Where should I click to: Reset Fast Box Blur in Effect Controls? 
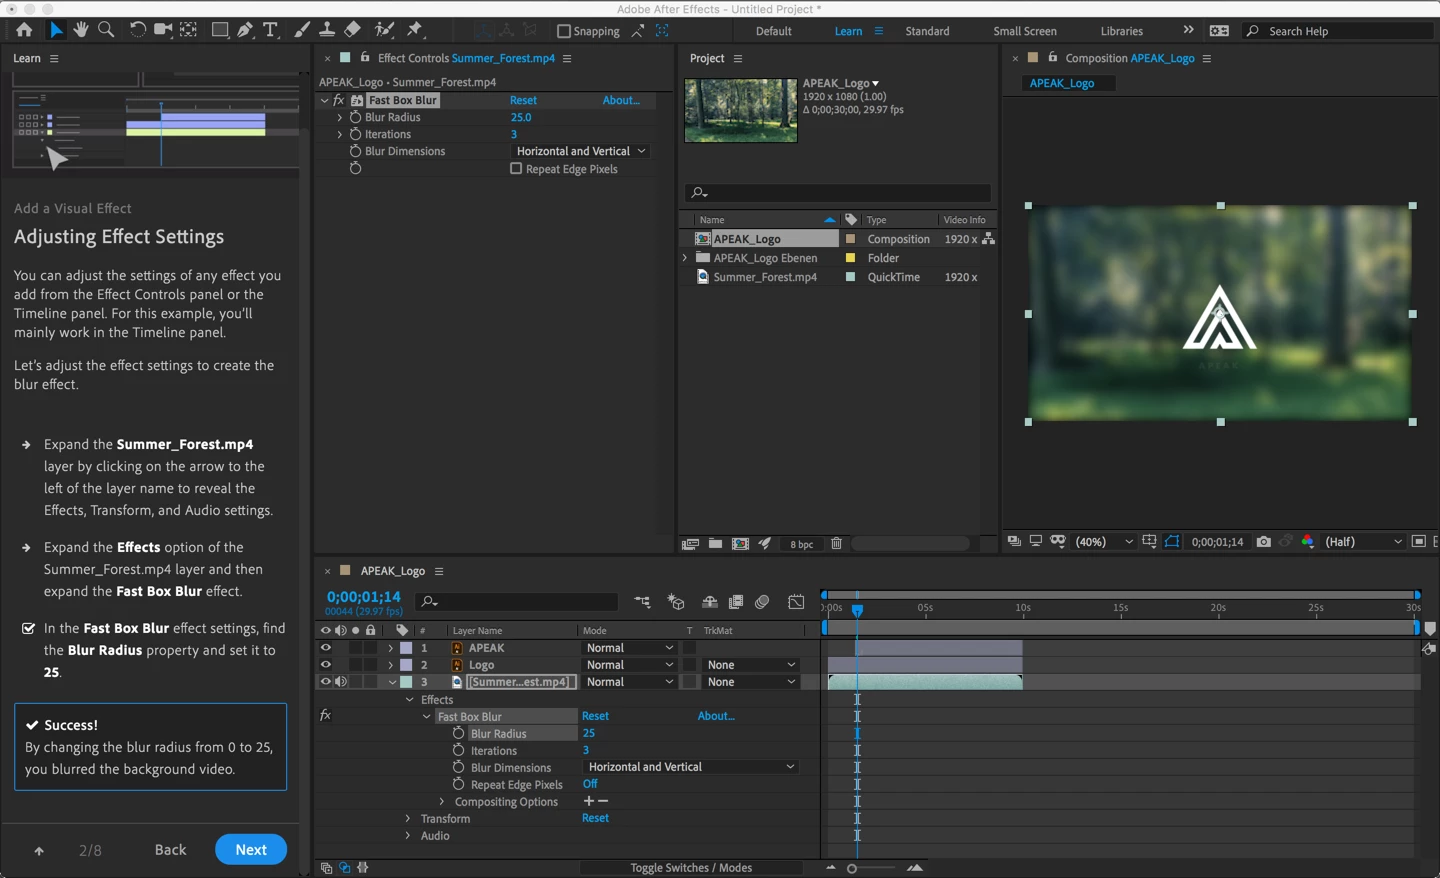click(523, 100)
